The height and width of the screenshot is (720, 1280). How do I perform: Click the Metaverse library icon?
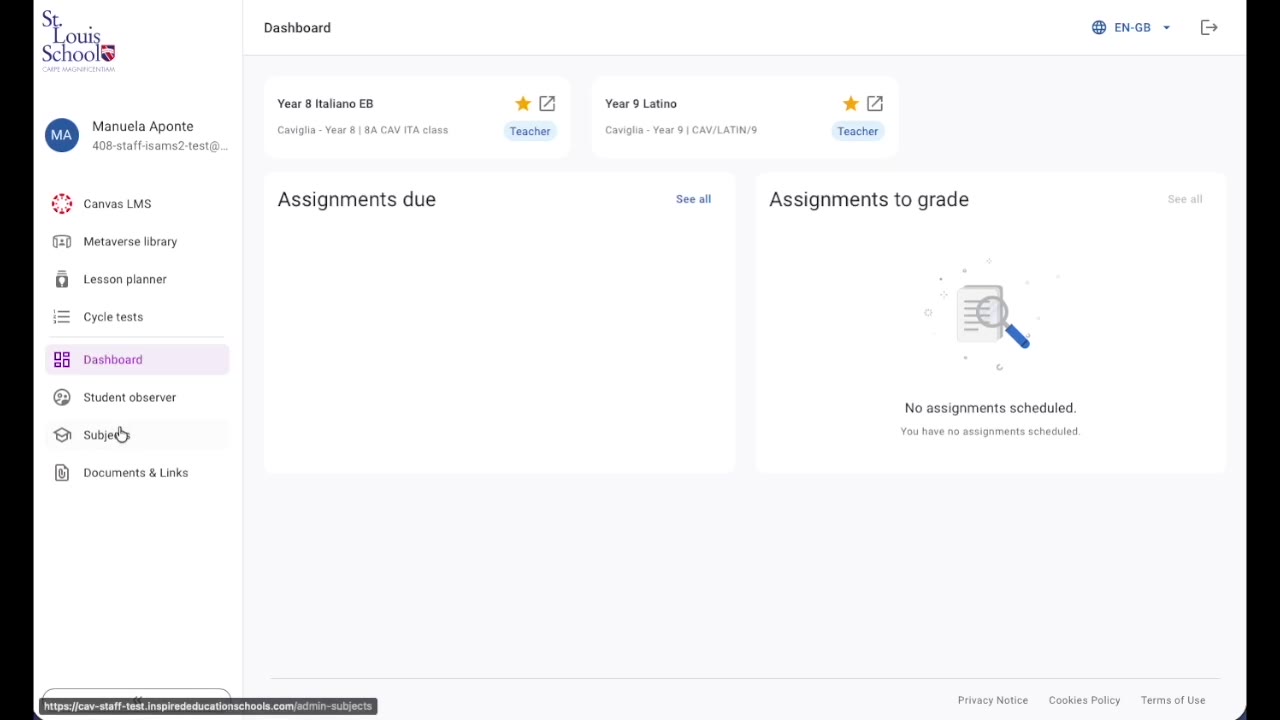tap(62, 242)
